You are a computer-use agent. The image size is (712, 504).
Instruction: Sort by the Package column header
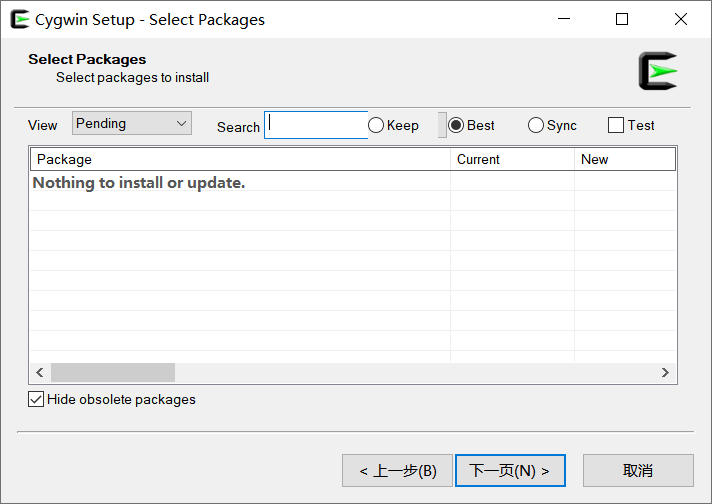pos(240,159)
